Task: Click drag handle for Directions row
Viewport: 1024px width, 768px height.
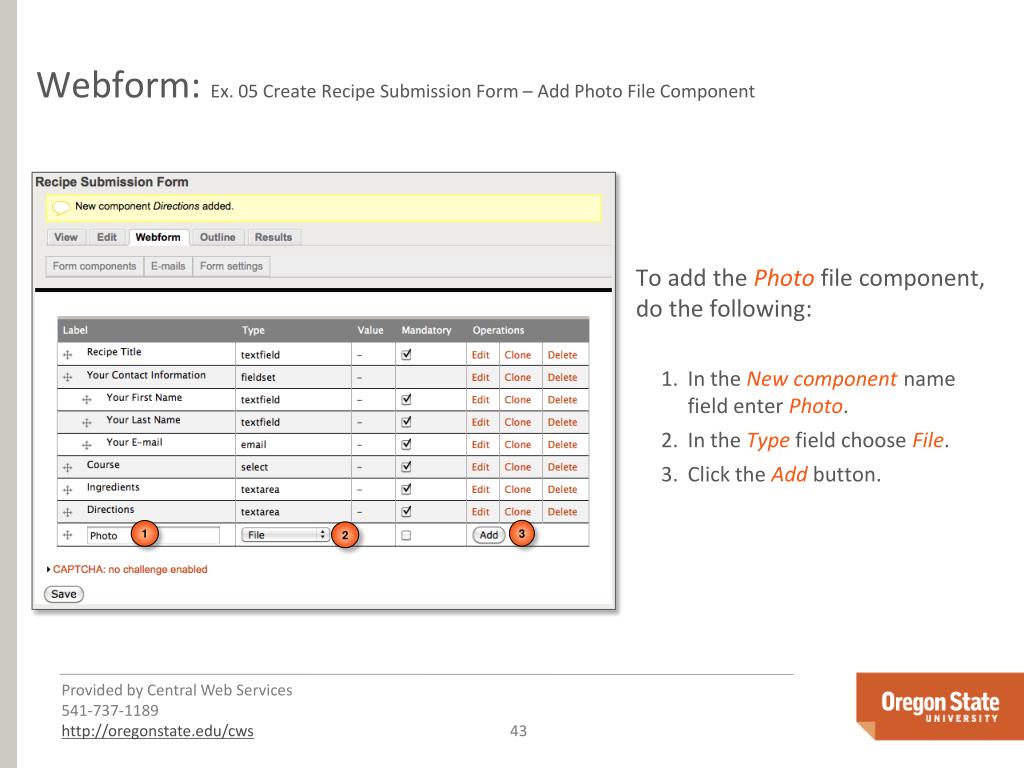Action: click(x=67, y=513)
